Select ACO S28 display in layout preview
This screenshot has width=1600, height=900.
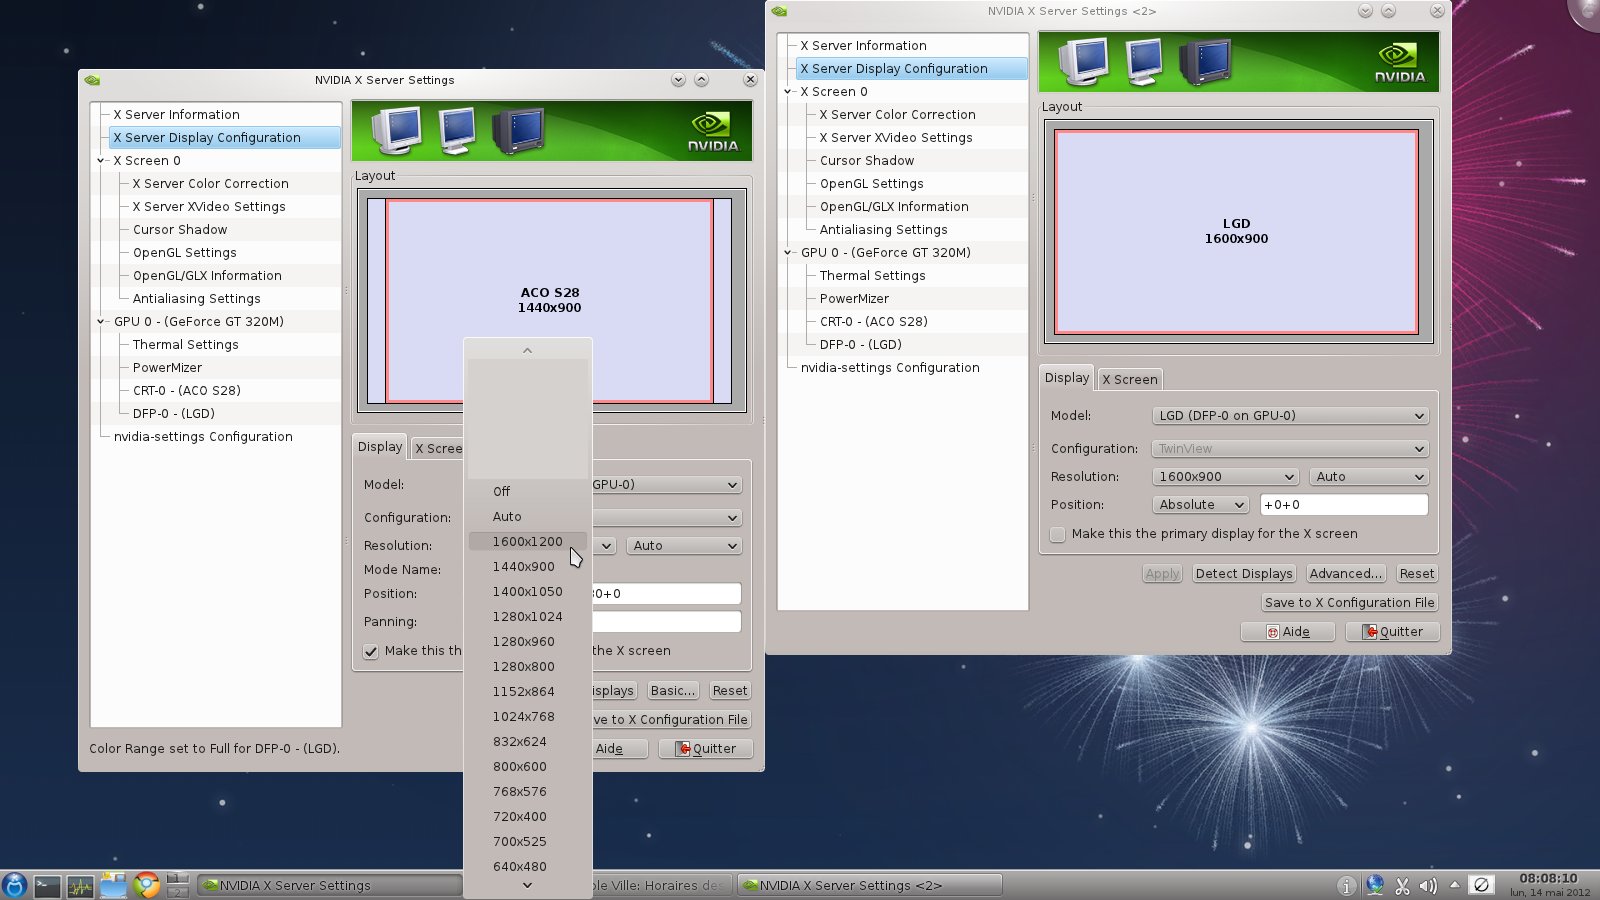point(549,301)
